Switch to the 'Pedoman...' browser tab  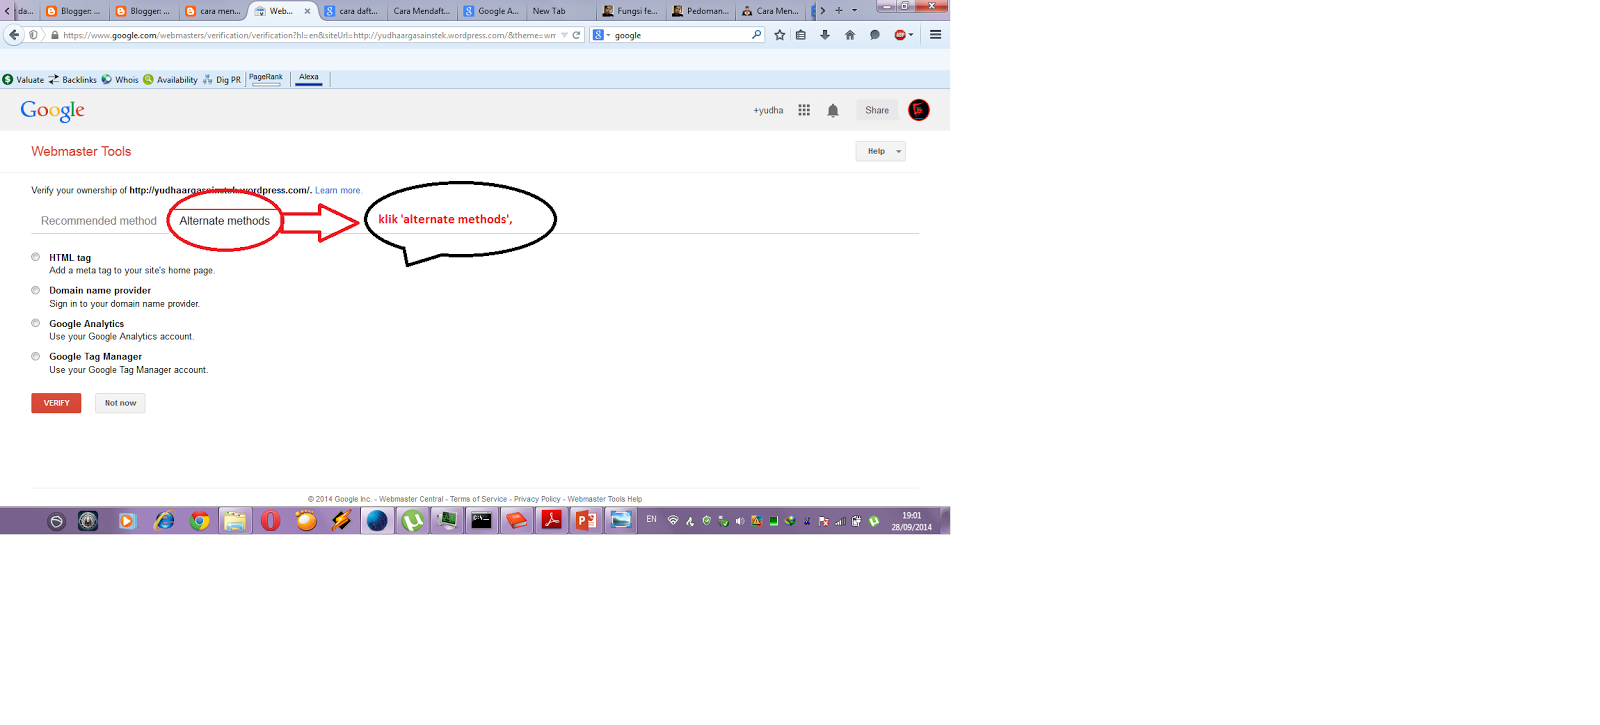tap(700, 11)
